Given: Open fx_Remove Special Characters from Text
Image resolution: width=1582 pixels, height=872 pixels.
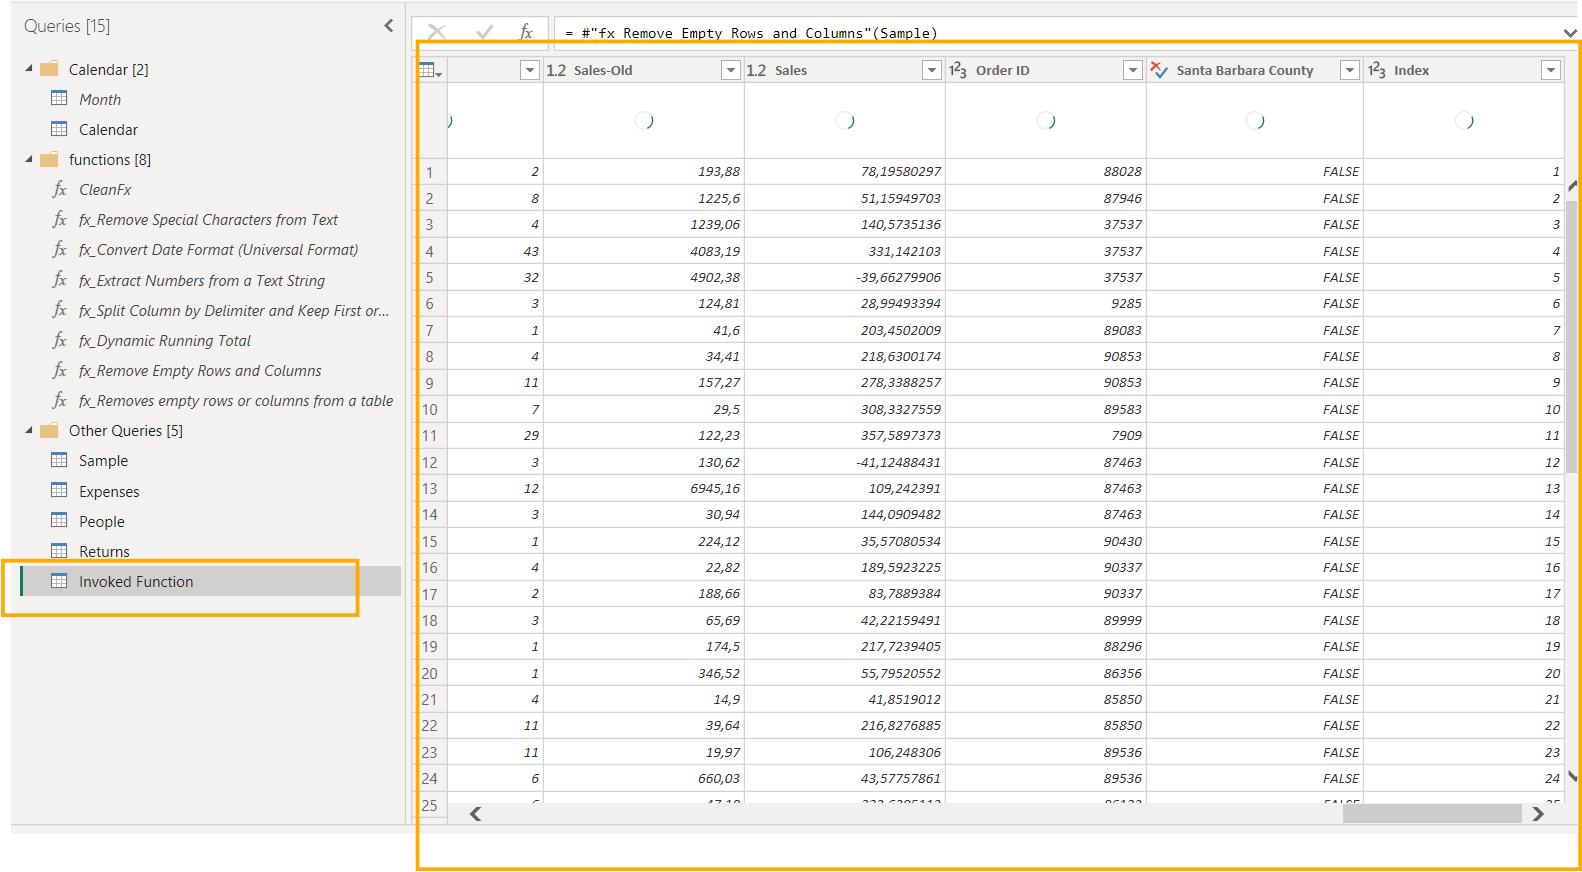Looking at the screenshot, I should 208,220.
